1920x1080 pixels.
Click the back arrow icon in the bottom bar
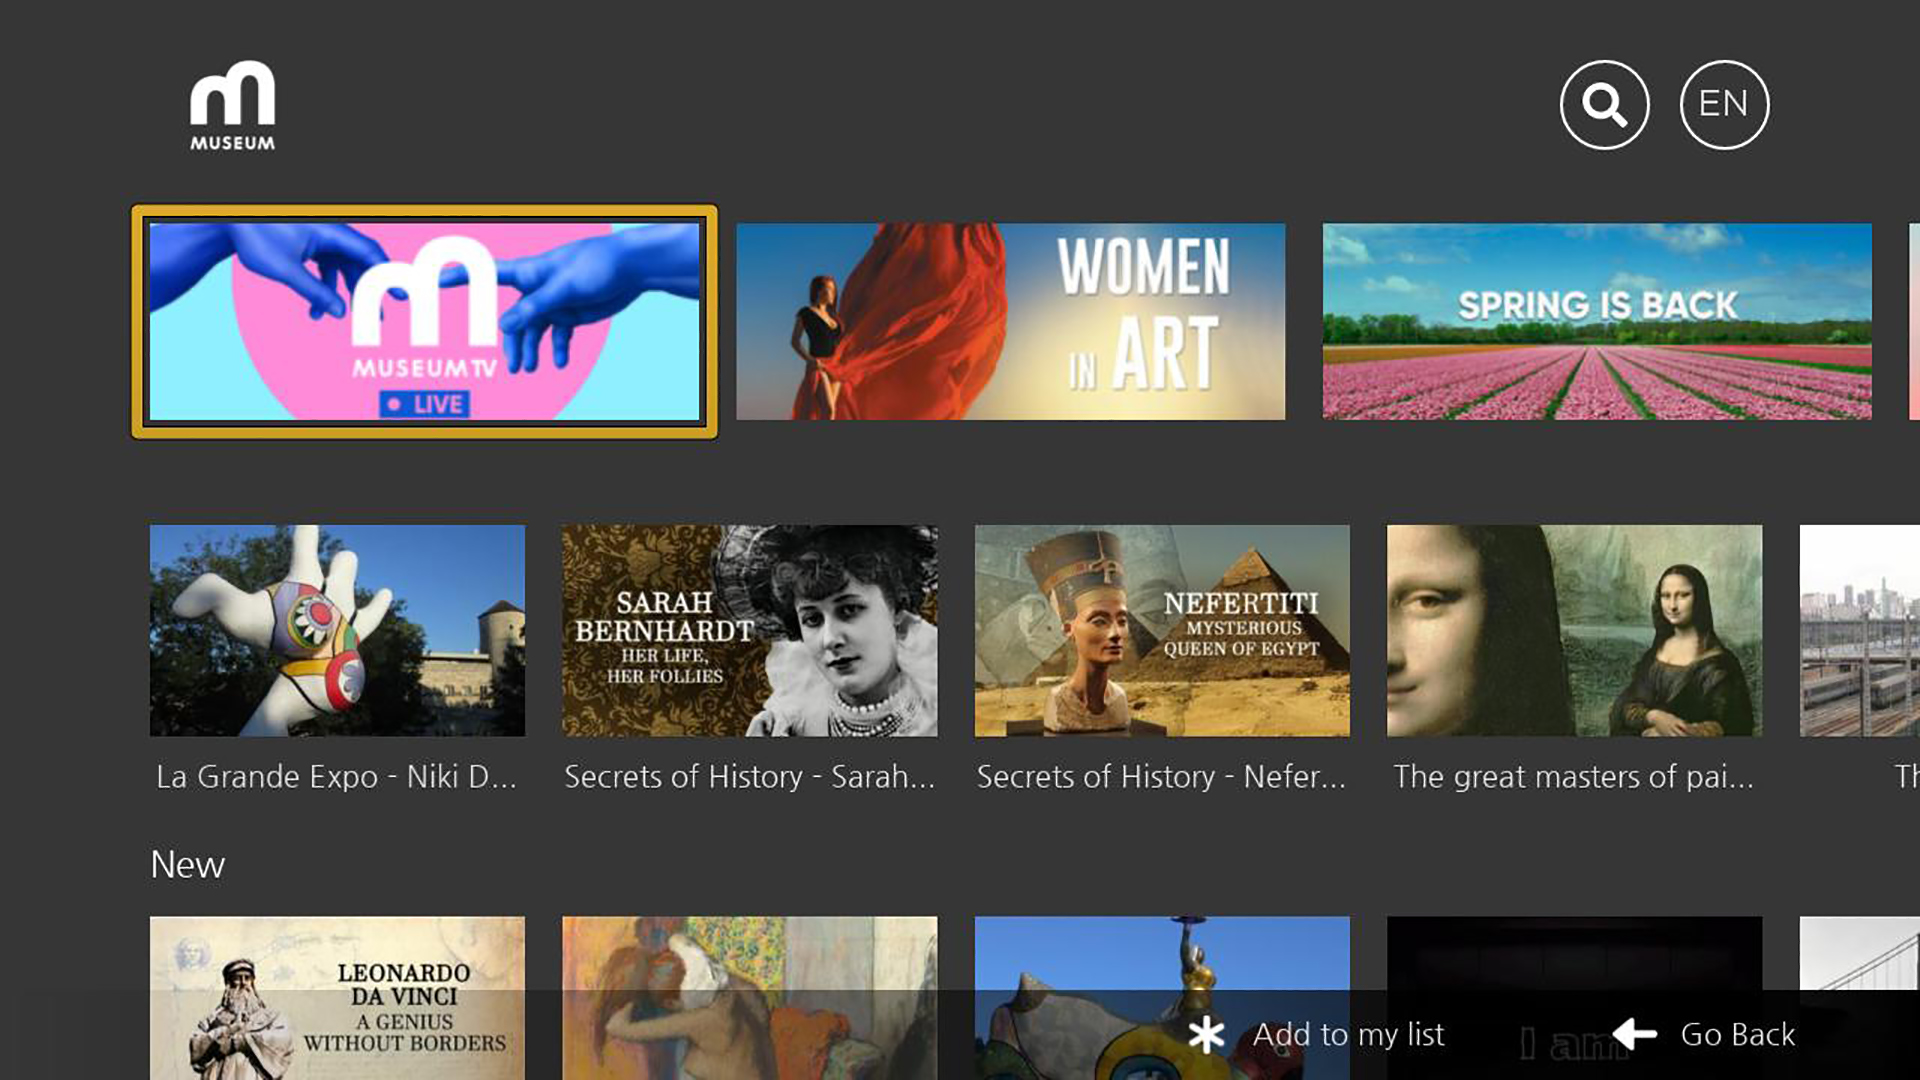1634,1035
